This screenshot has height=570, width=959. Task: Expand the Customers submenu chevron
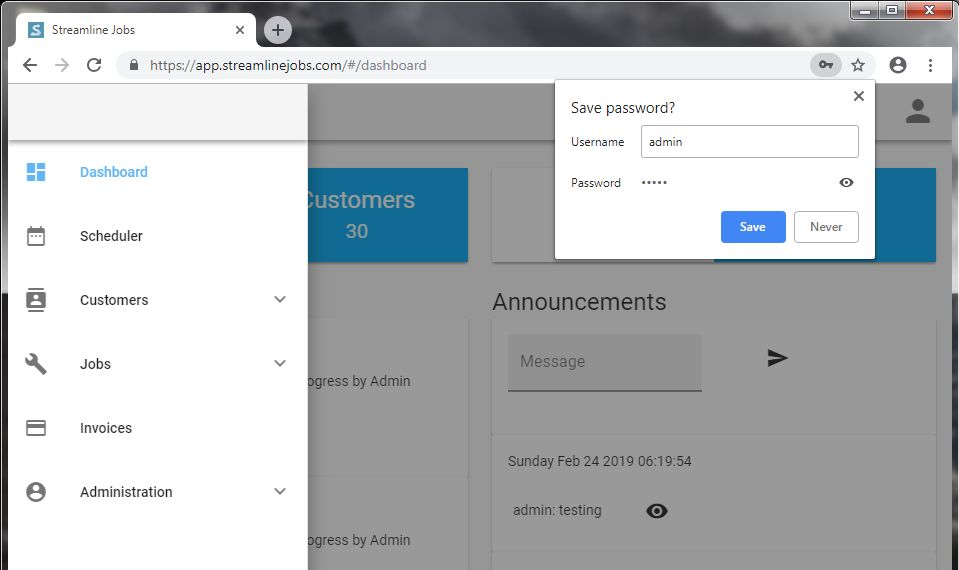click(280, 300)
